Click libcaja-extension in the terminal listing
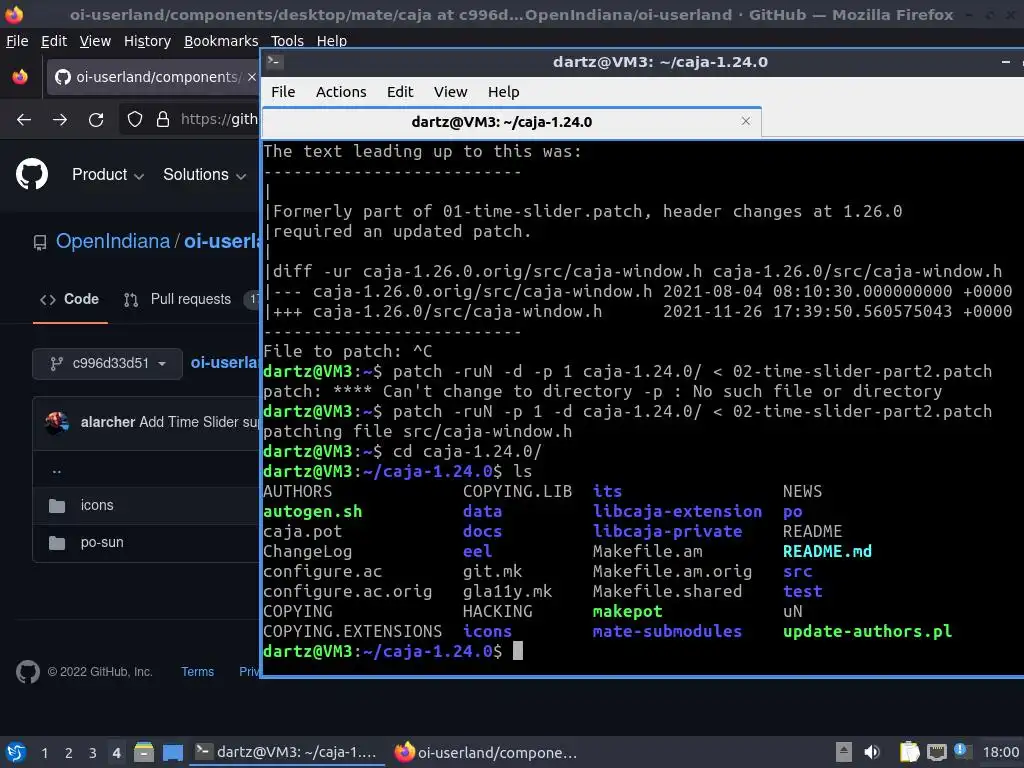 677,511
